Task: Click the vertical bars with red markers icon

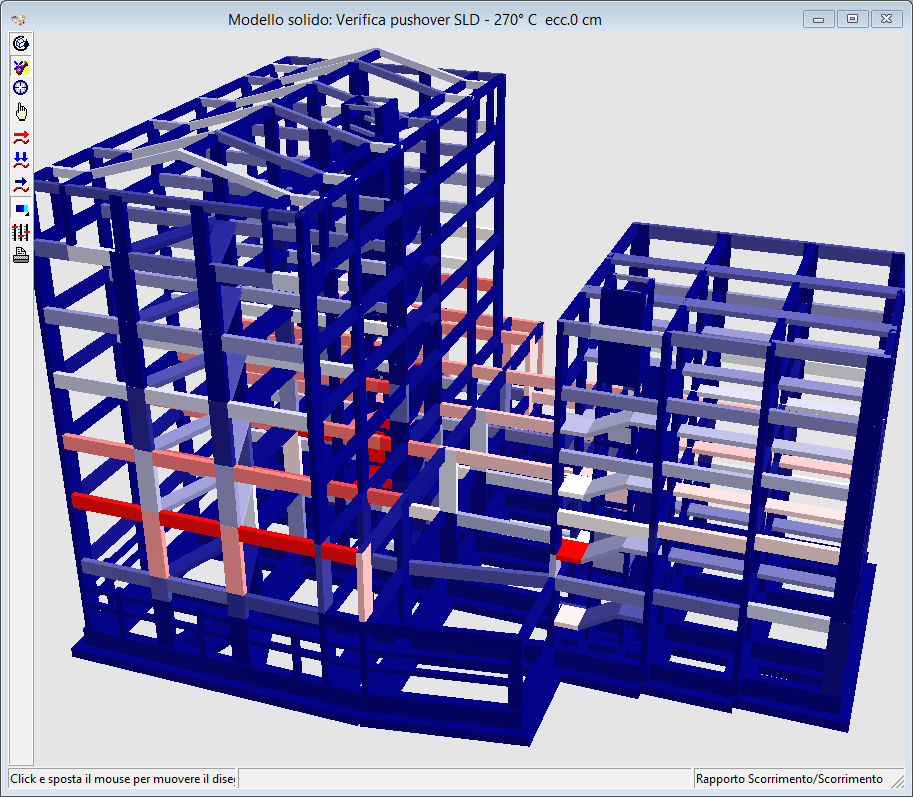Action: tap(20, 232)
